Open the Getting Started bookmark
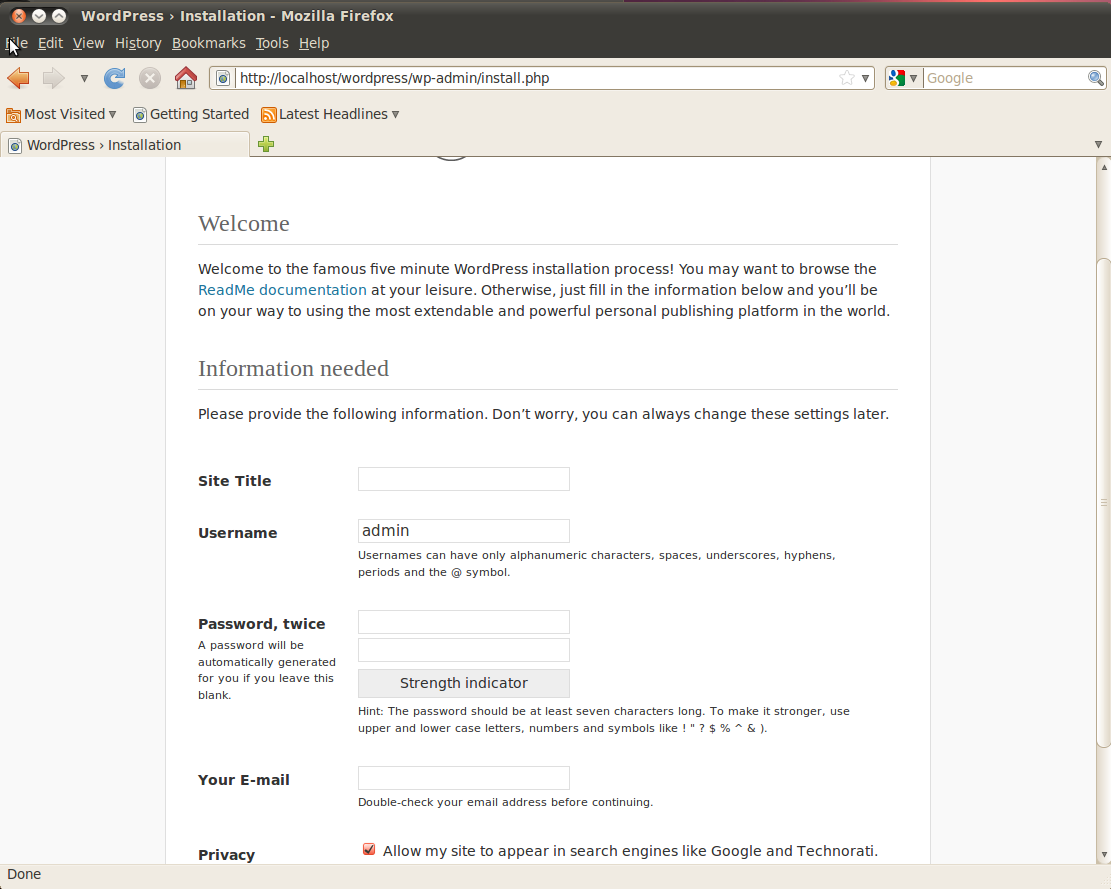Viewport: 1111px width, 889px height. click(191, 114)
